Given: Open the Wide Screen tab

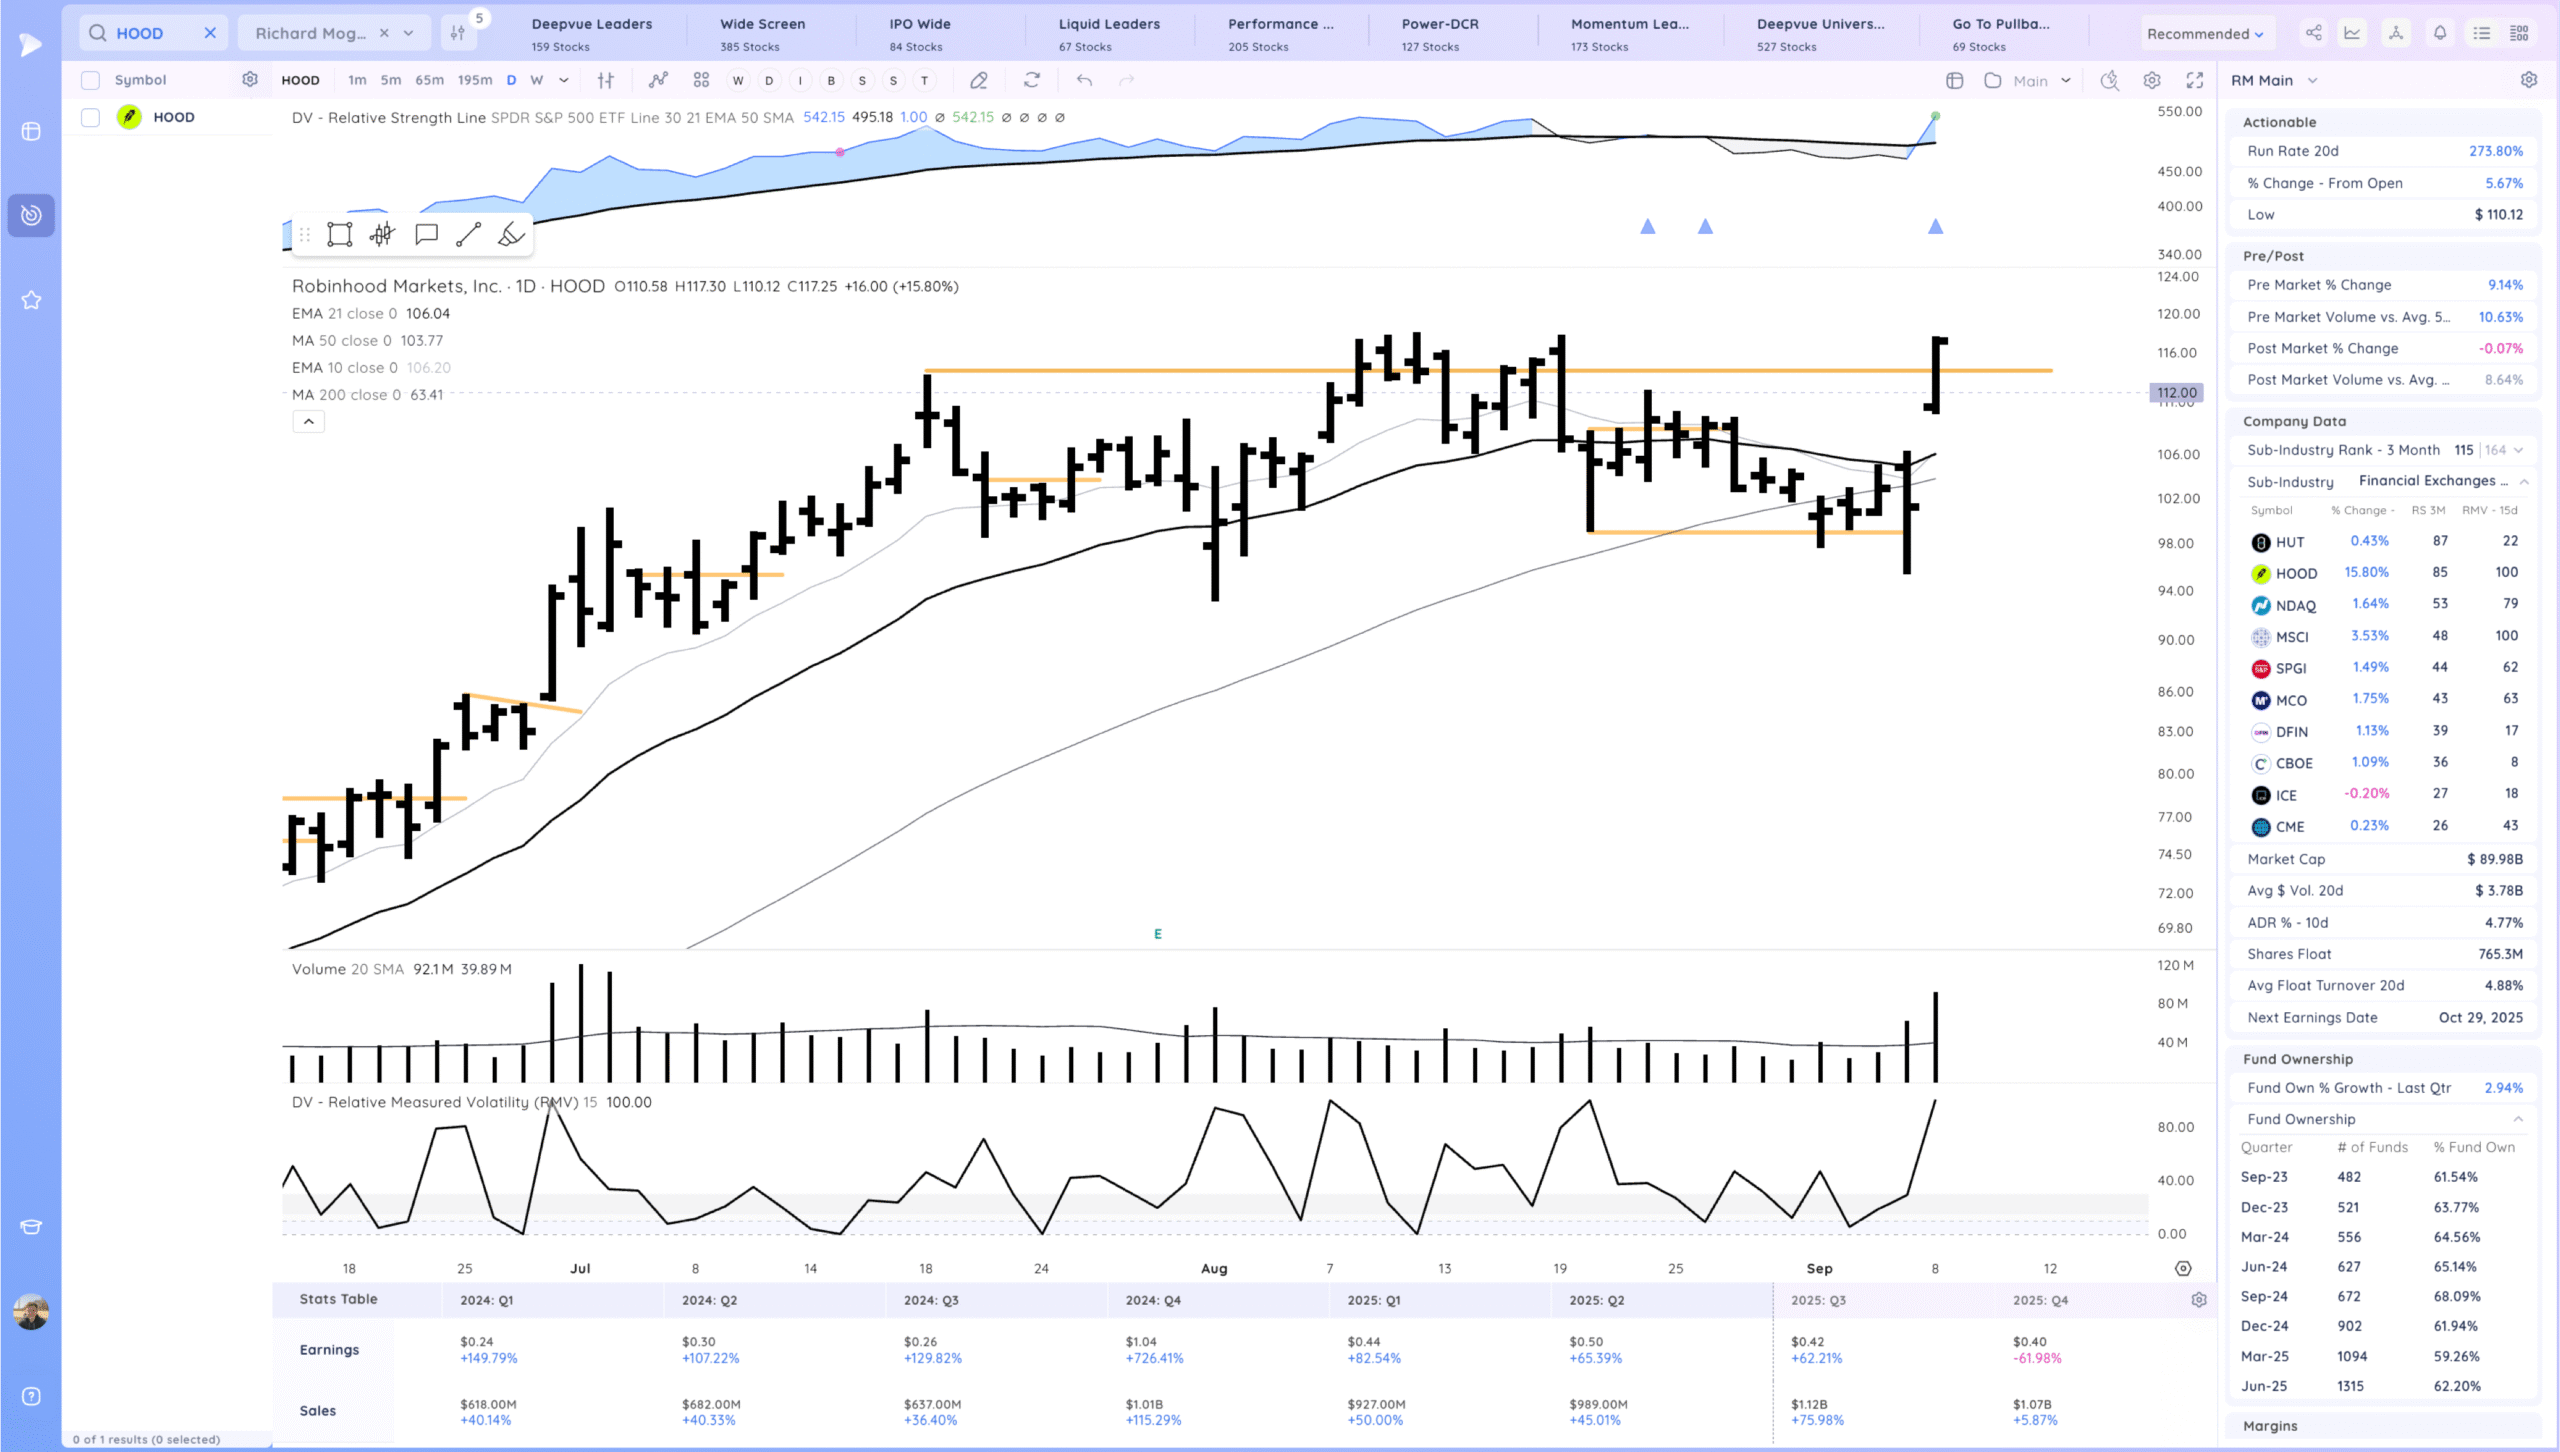Looking at the screenshot, I should pos(763,34).
